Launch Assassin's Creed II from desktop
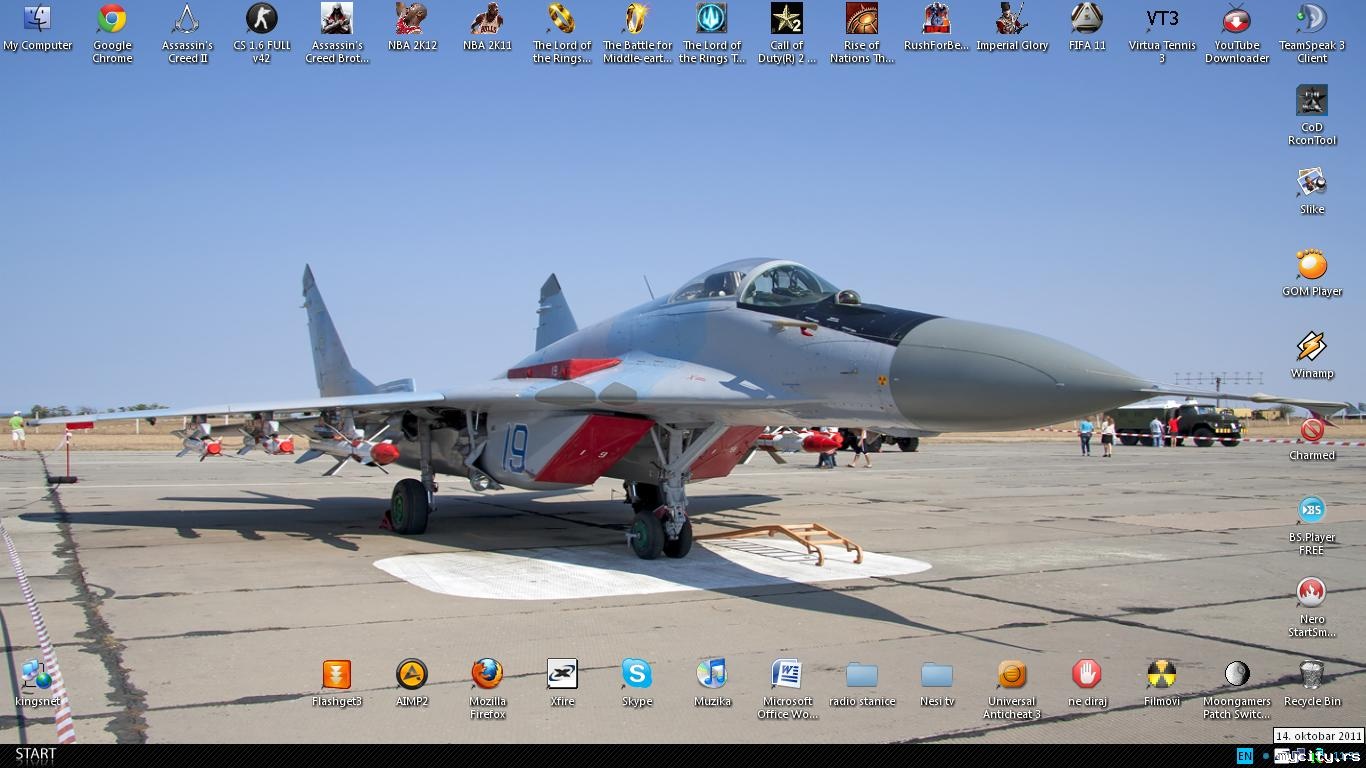Viewport: 1366px width, 768px height. tap(187, 19)
